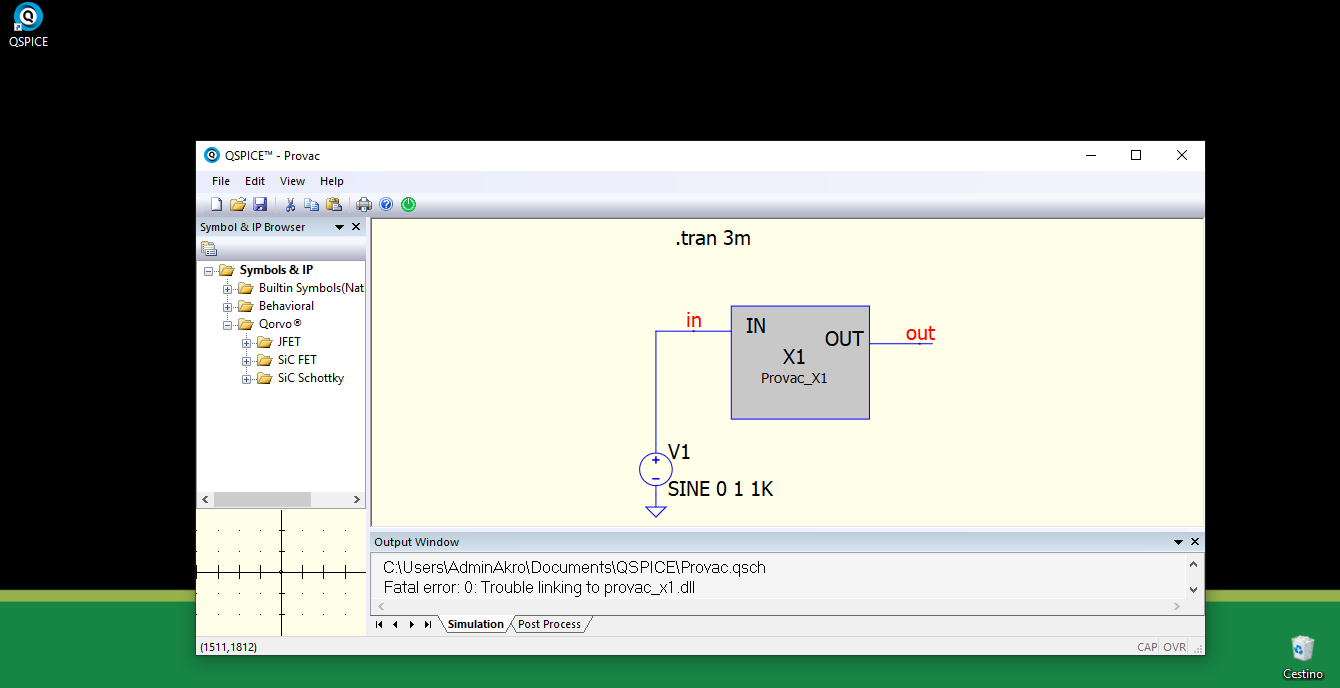Cut selection with the scissors icon
The image size is (1340, 688).
tap(290, 205)
